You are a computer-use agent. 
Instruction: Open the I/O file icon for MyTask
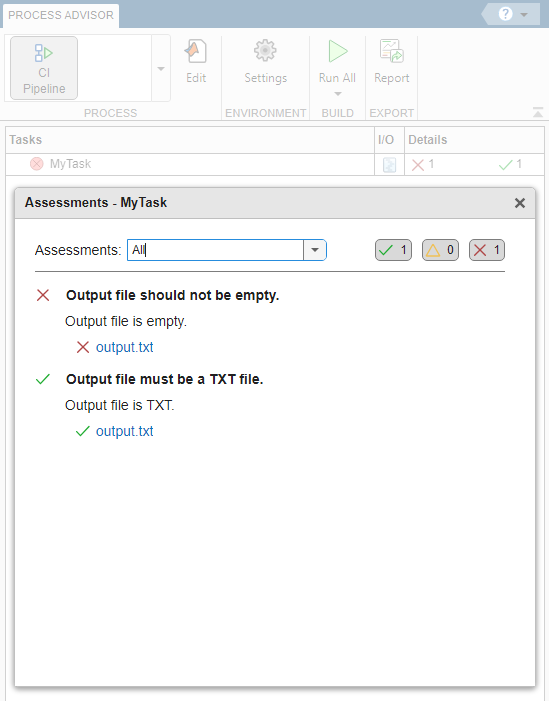point(389,165)
